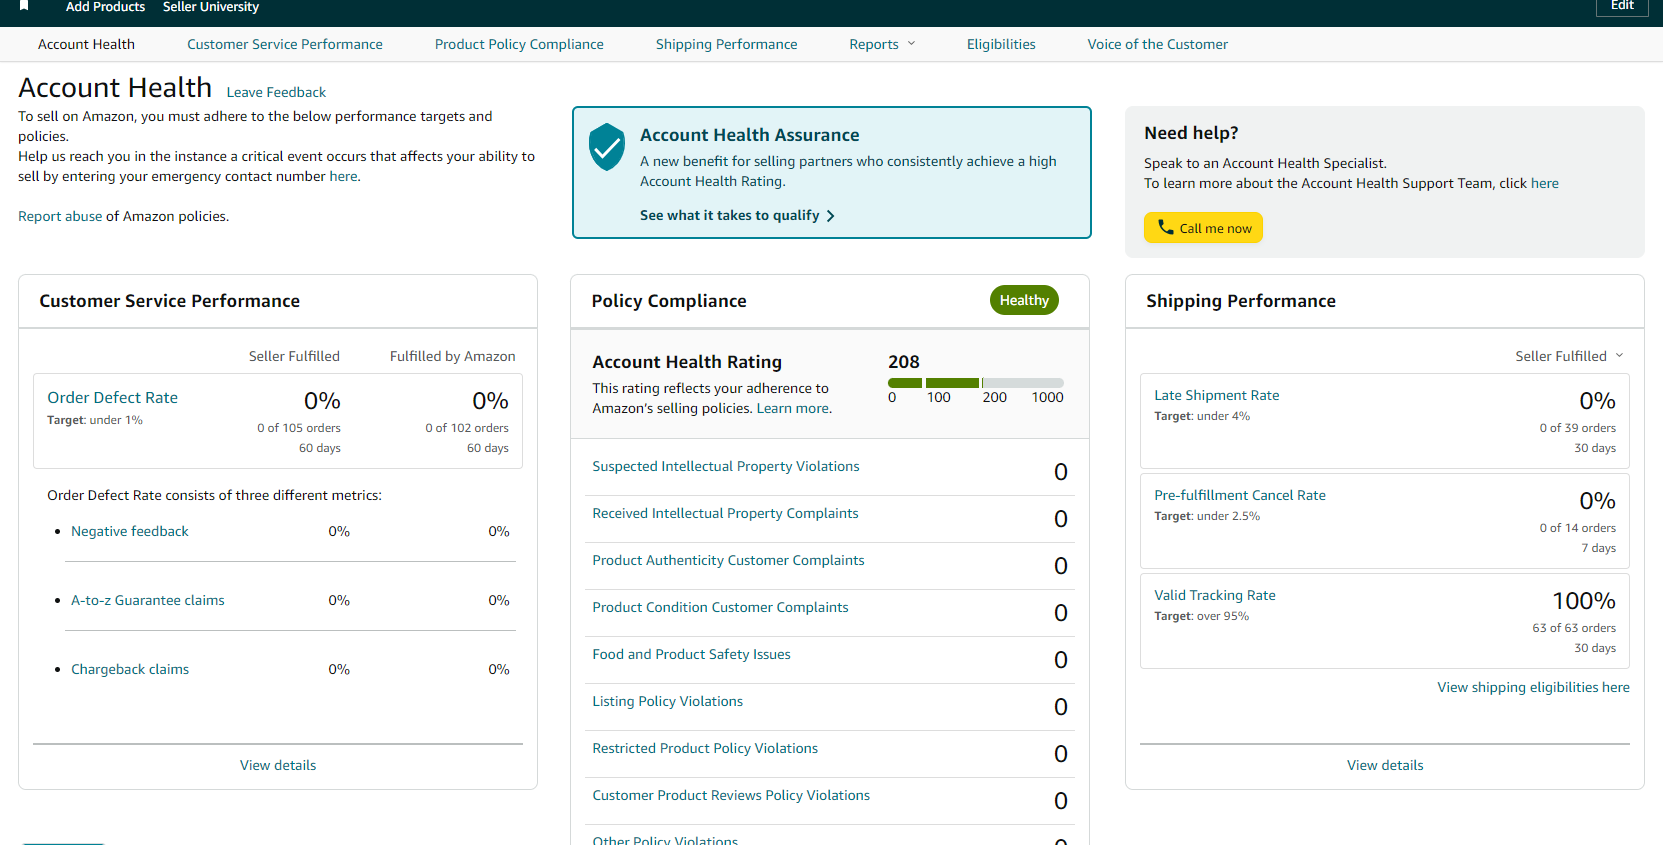Click the rating value 208
Viewport: 1663px width, 845px height.
point(904,362)
